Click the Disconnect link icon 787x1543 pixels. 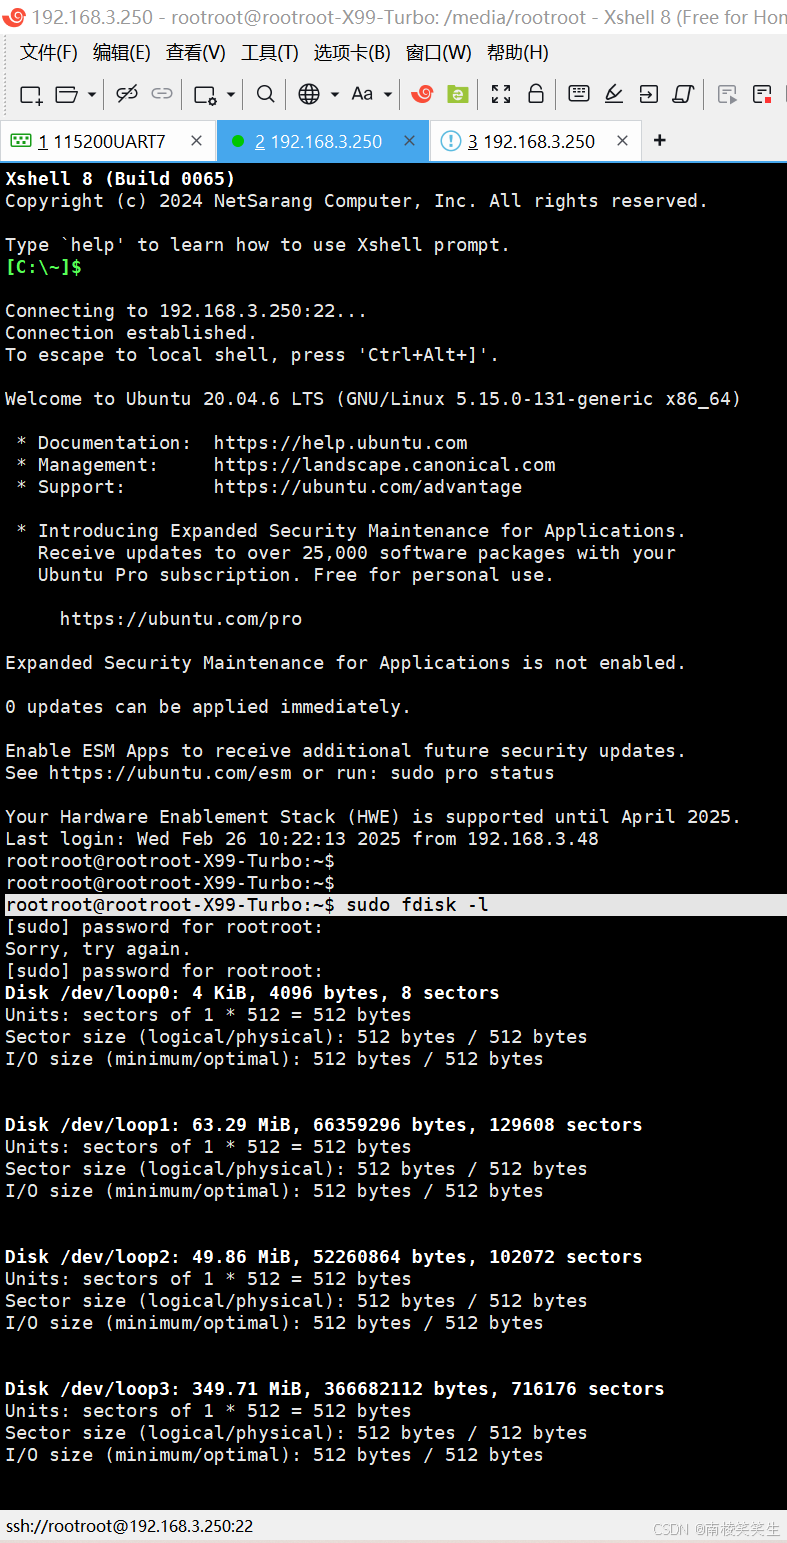(126, 94)
